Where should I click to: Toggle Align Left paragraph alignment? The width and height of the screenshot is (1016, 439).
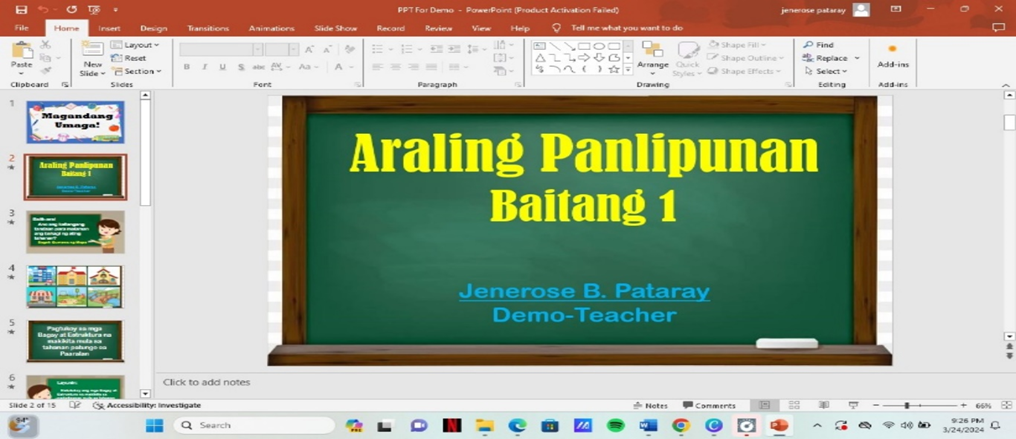click(x=377, y=67)
